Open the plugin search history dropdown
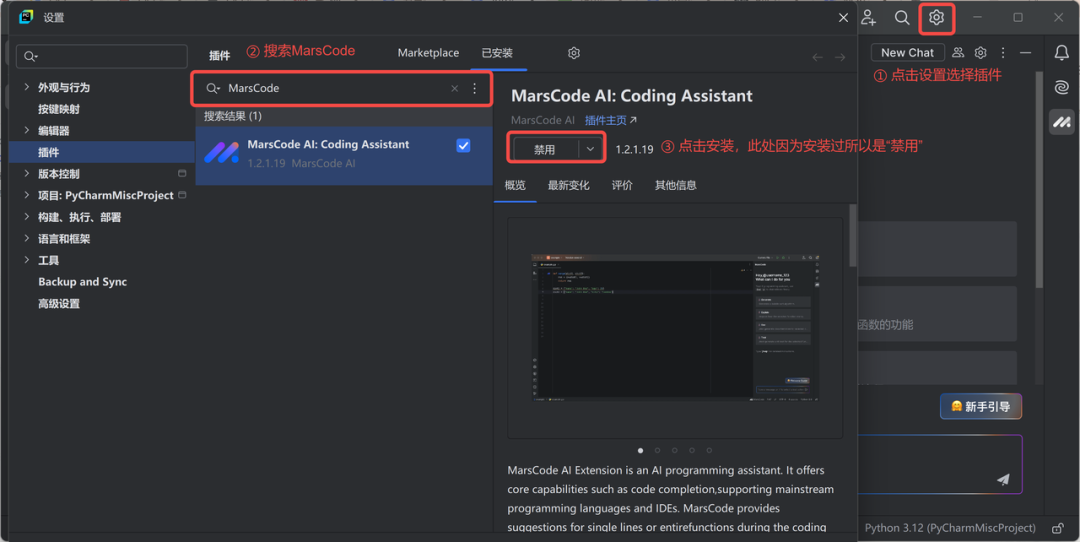This screenshot has height=542, width=1080. point(213,88)
